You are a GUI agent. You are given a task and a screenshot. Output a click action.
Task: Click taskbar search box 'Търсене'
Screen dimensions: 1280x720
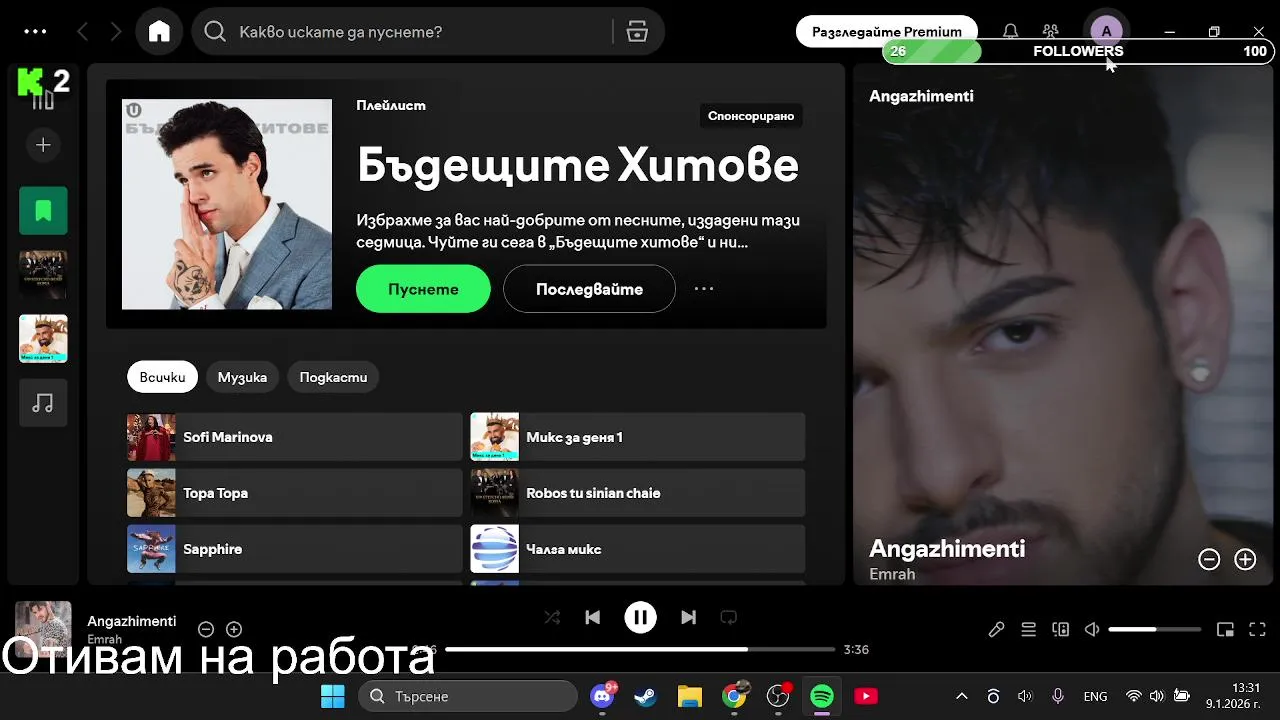(x=468, y=696)
